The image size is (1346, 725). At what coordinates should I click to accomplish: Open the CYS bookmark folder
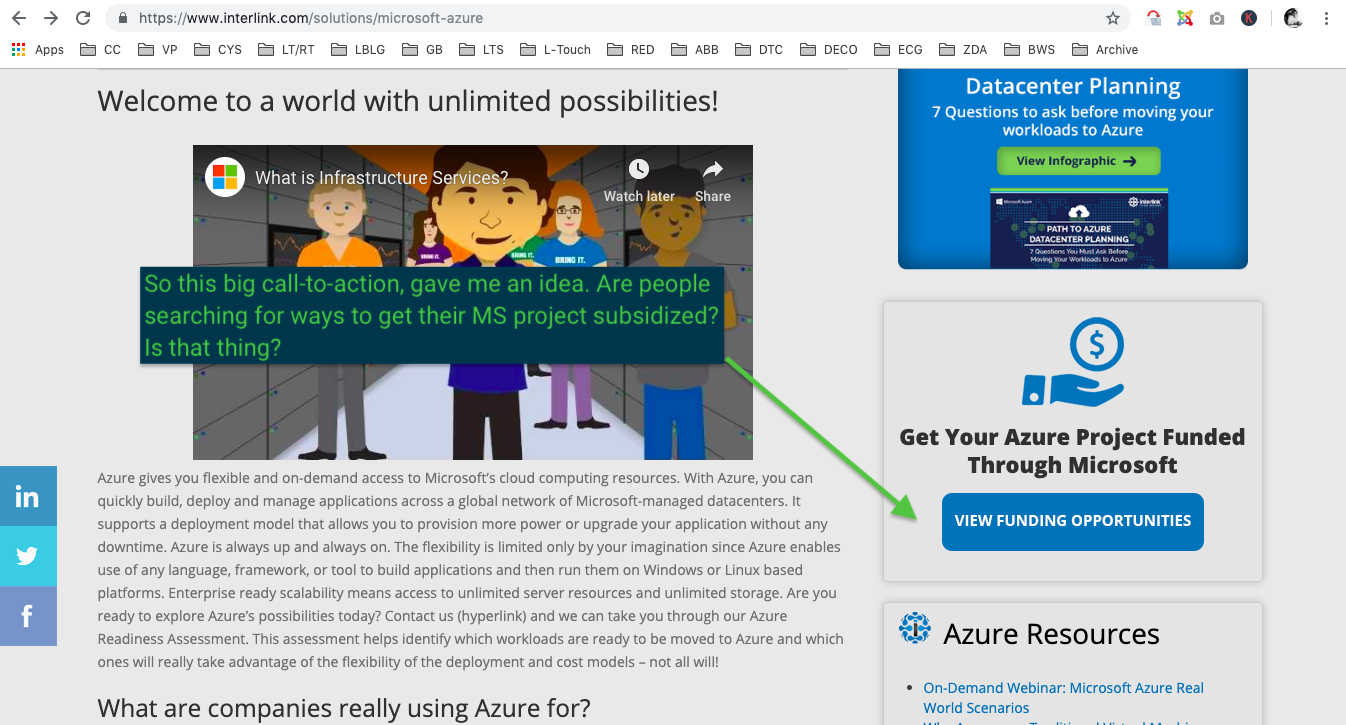(x=218, y=49)
